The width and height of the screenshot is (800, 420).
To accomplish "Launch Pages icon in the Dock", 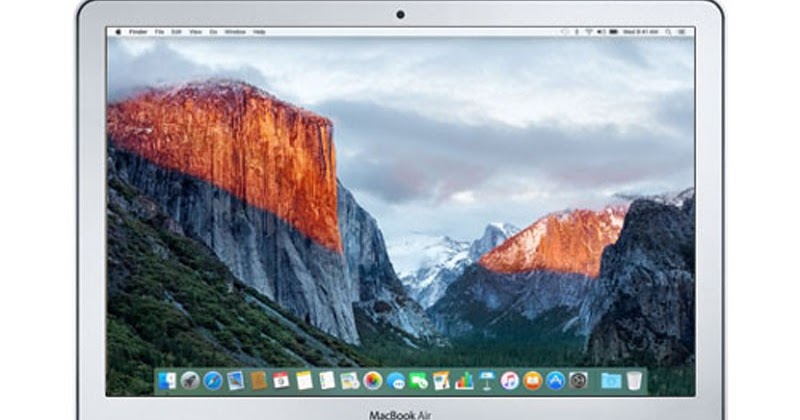I will coord(441,381).
